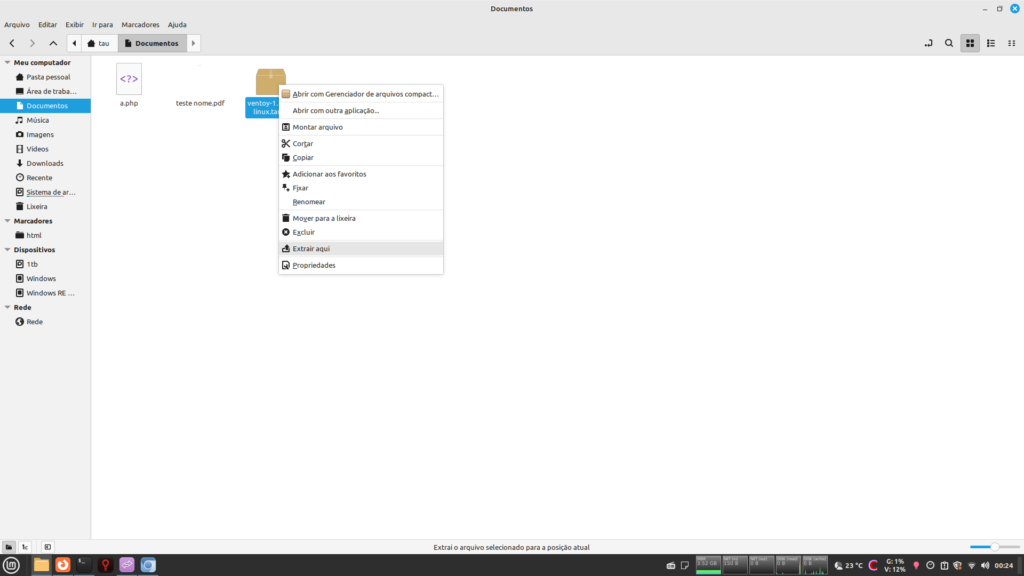Viewport: 1024px width, 576px height.
Task: Go up to parent folder
Action: [53, 43]
